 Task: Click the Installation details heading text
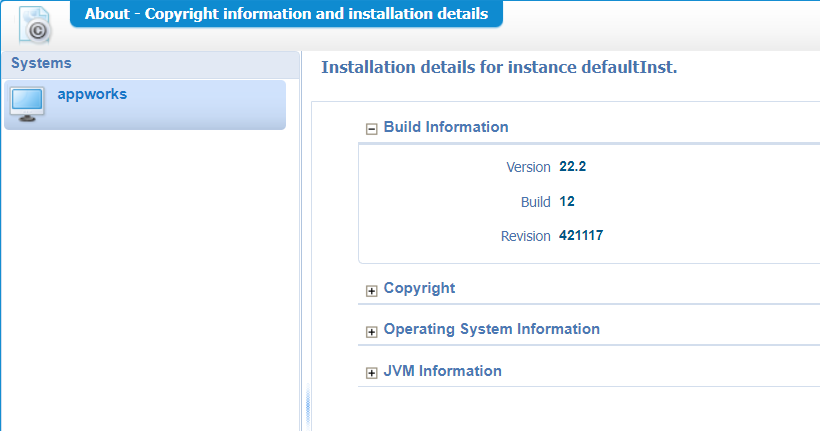[x=499, y=68]
